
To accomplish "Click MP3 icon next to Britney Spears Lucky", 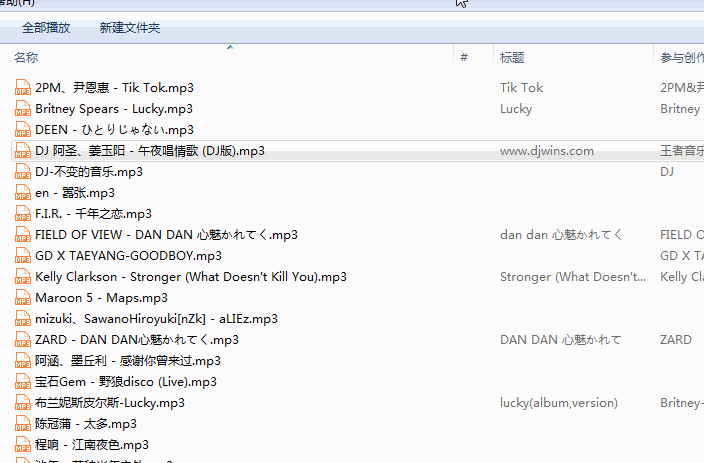I will 22,109.
